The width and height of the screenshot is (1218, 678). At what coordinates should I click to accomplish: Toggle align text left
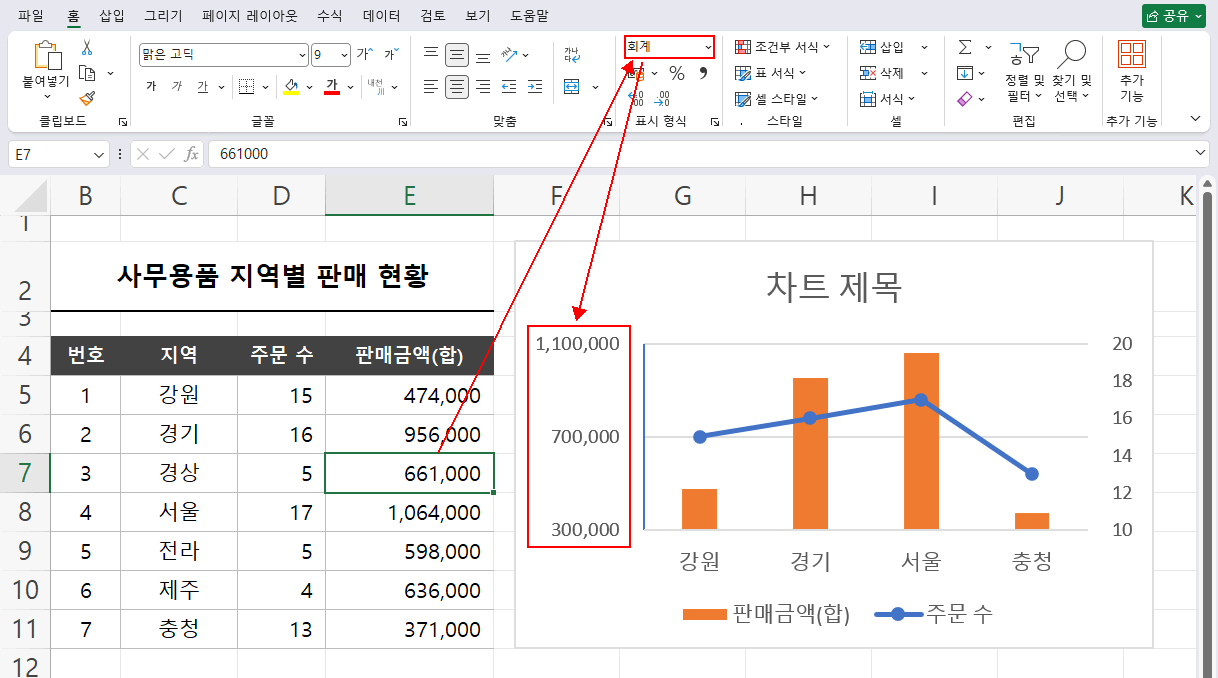pos(431,87)
